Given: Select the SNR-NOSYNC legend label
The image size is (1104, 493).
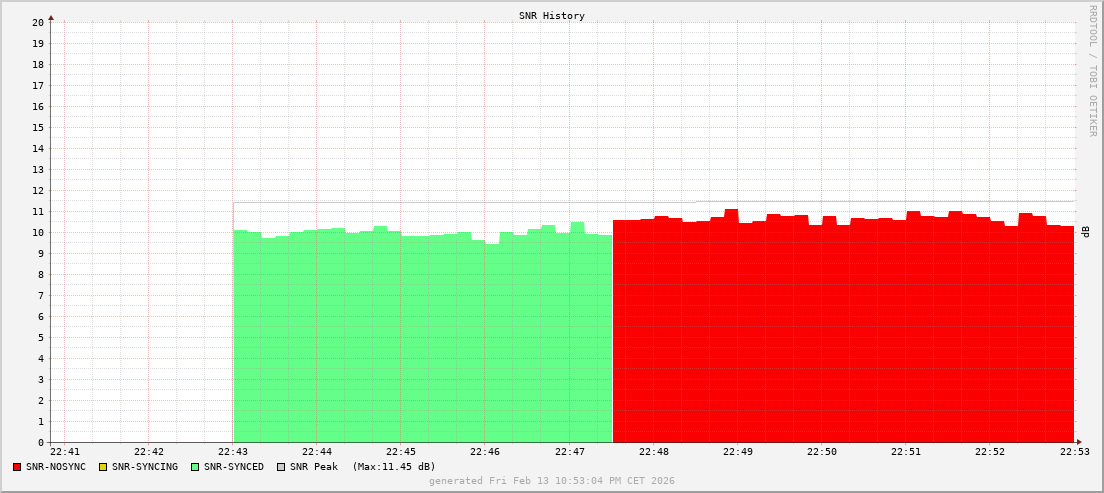Looking at the screenshot, I should pos(56,467).
